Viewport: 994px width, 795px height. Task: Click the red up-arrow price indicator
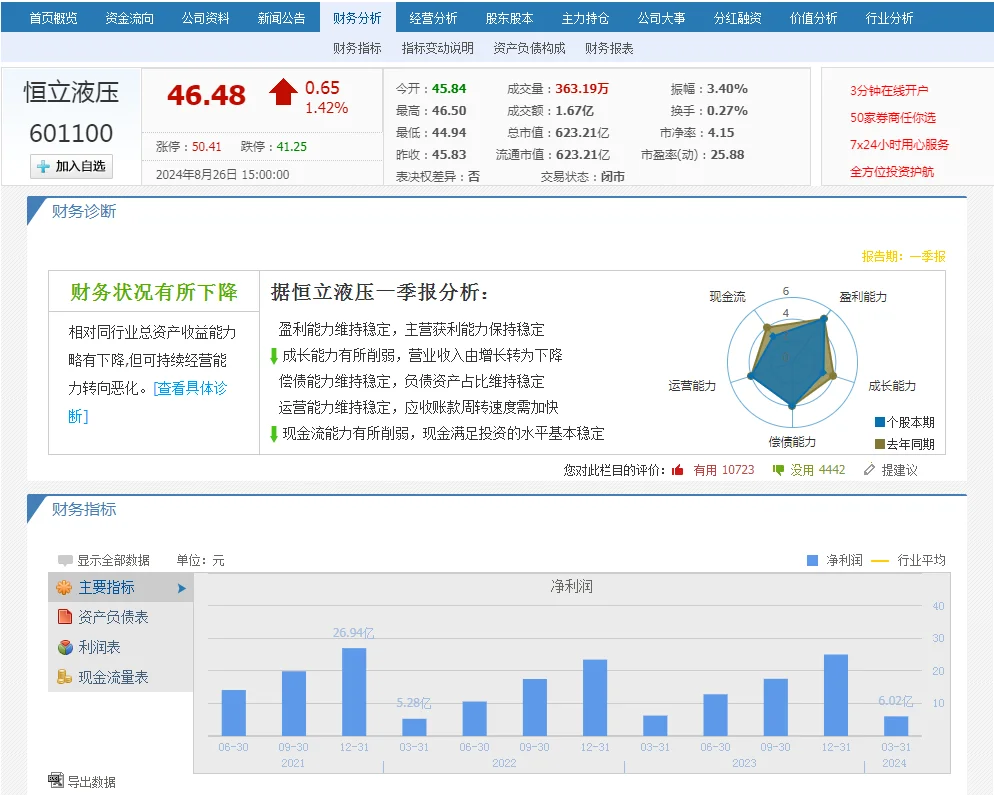click(x=283, y=92)
